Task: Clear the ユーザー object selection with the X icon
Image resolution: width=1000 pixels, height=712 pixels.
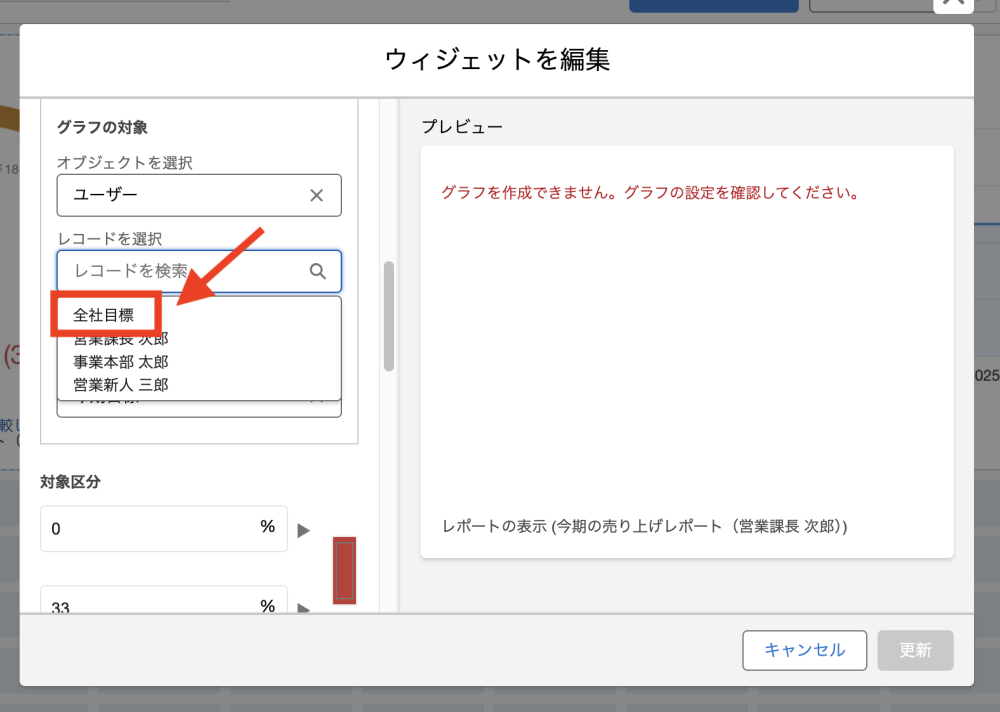Action: click(x=317, y=195)
